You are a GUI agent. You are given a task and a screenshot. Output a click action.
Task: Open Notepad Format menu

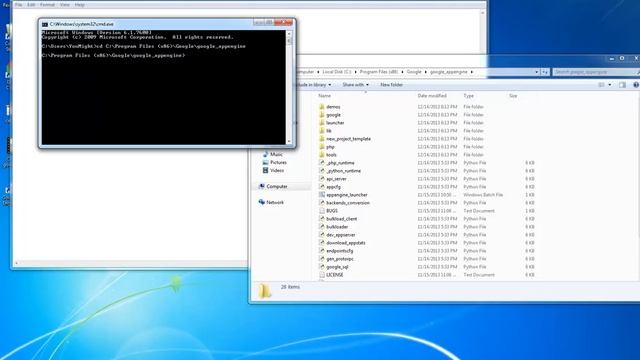(x=47, y=5)
